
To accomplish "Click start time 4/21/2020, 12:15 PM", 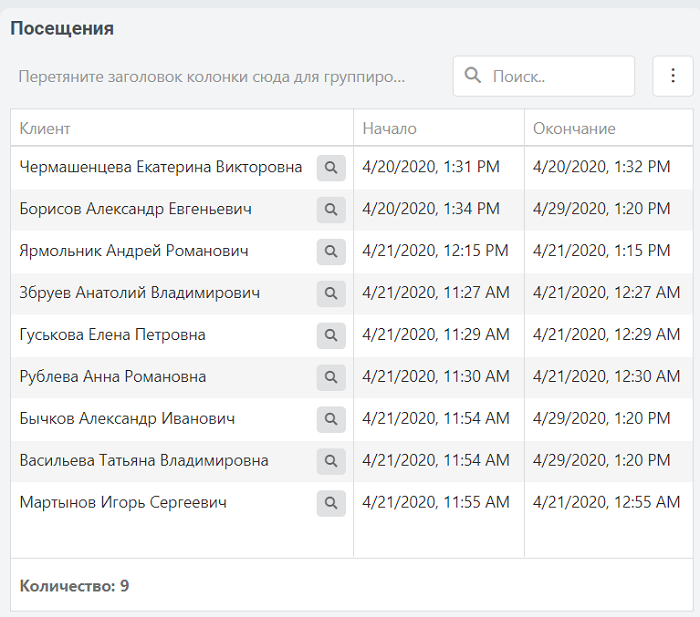I will point(435,251).
